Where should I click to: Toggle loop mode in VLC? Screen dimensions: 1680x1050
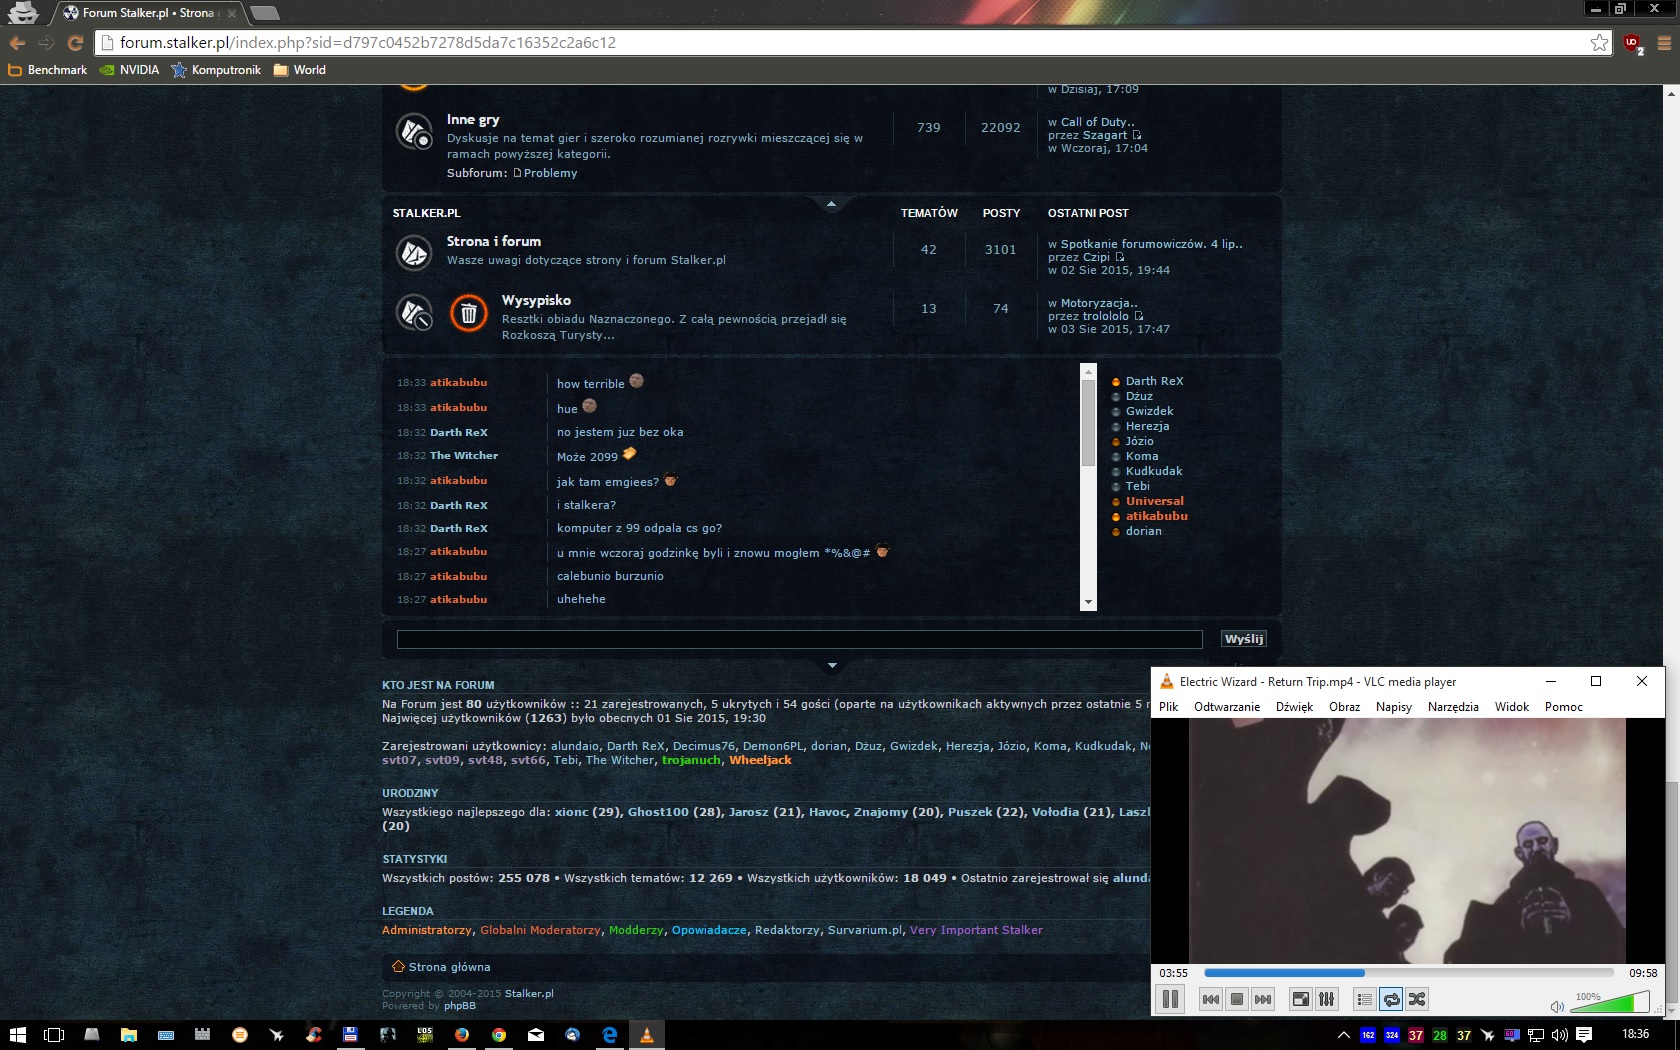point(1391,999)
